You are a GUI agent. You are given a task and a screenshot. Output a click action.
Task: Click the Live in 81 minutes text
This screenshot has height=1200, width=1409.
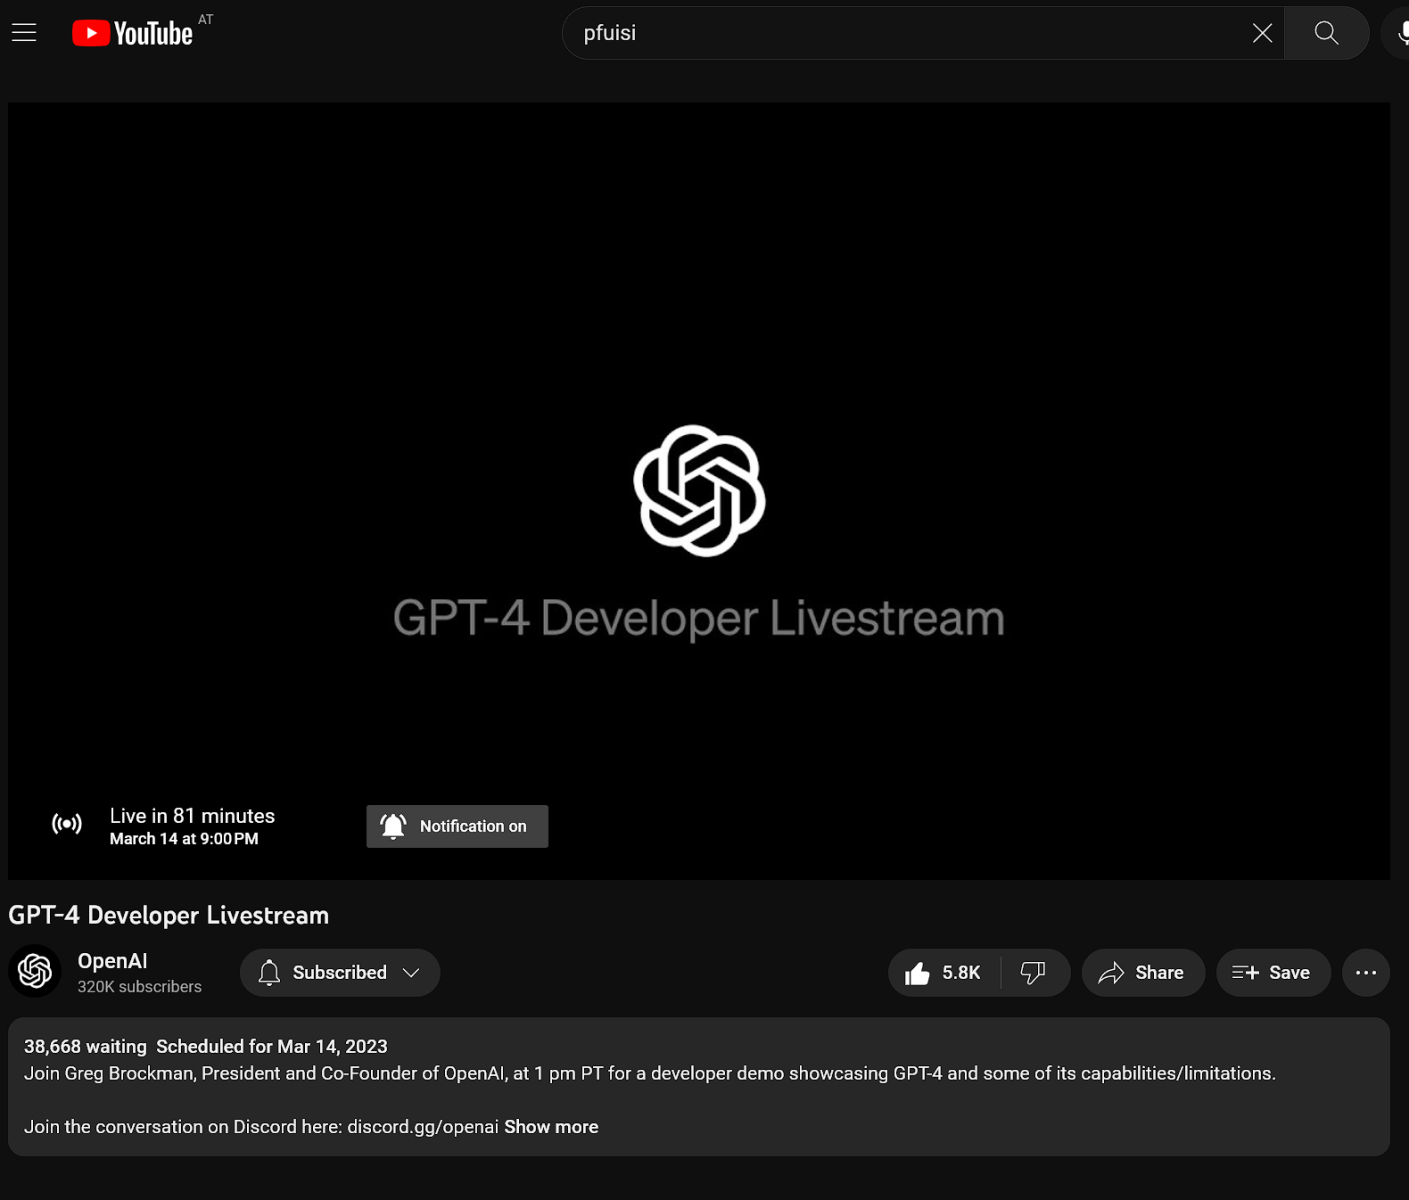click(192, 816)
